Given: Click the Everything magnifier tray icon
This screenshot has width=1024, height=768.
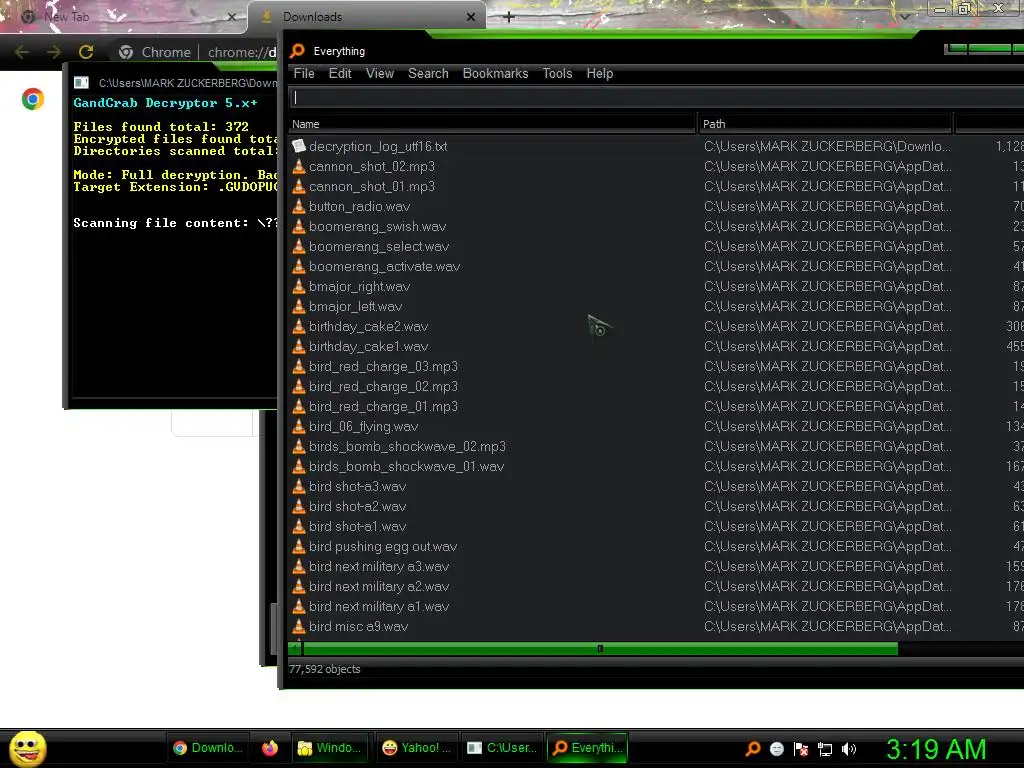Looking at the screenshot, I should 752,748.
